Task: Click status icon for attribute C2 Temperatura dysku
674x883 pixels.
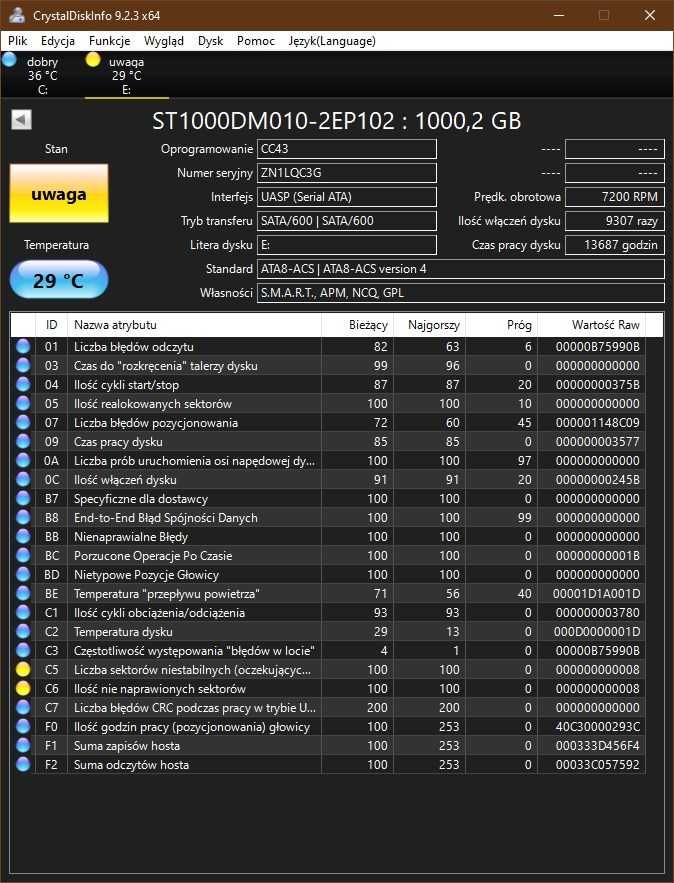Action: click(23, 632)
